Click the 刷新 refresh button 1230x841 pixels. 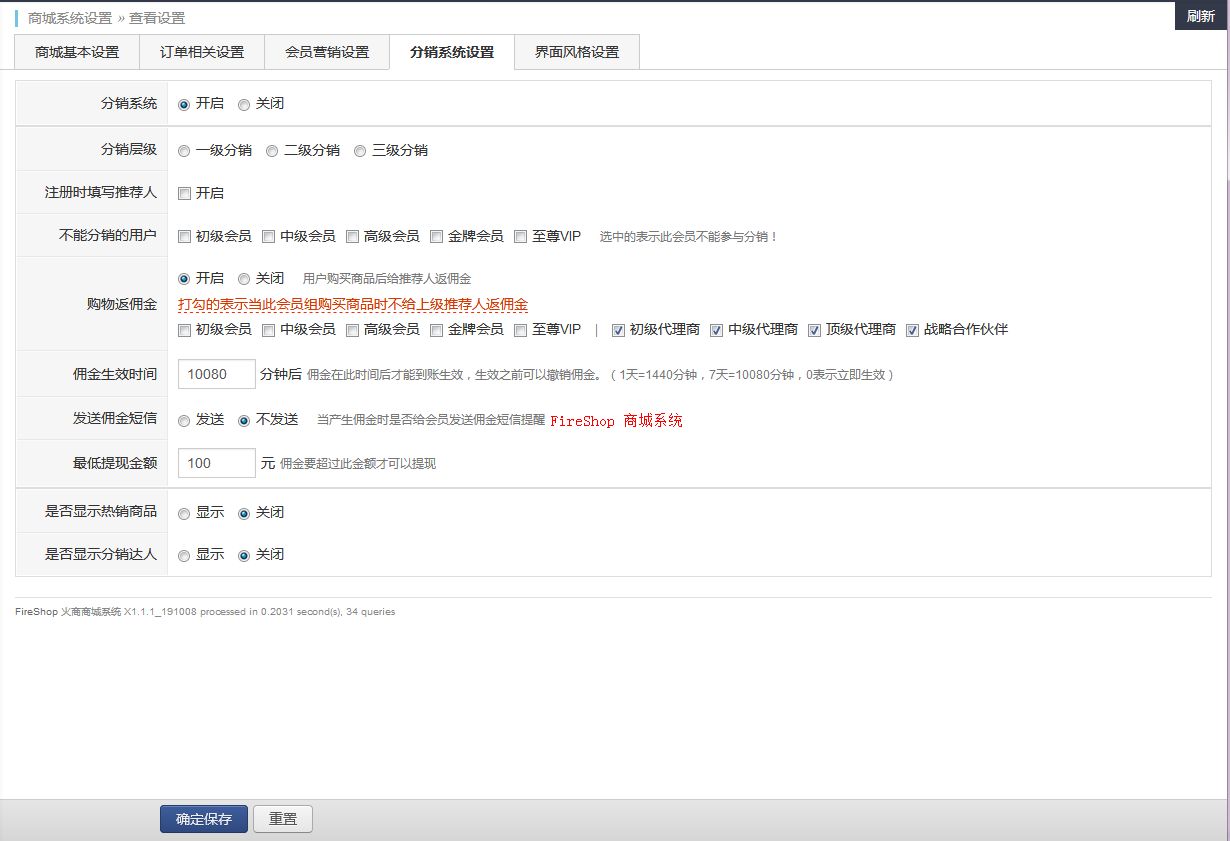pyautogui.click(x=1201, y=16)
